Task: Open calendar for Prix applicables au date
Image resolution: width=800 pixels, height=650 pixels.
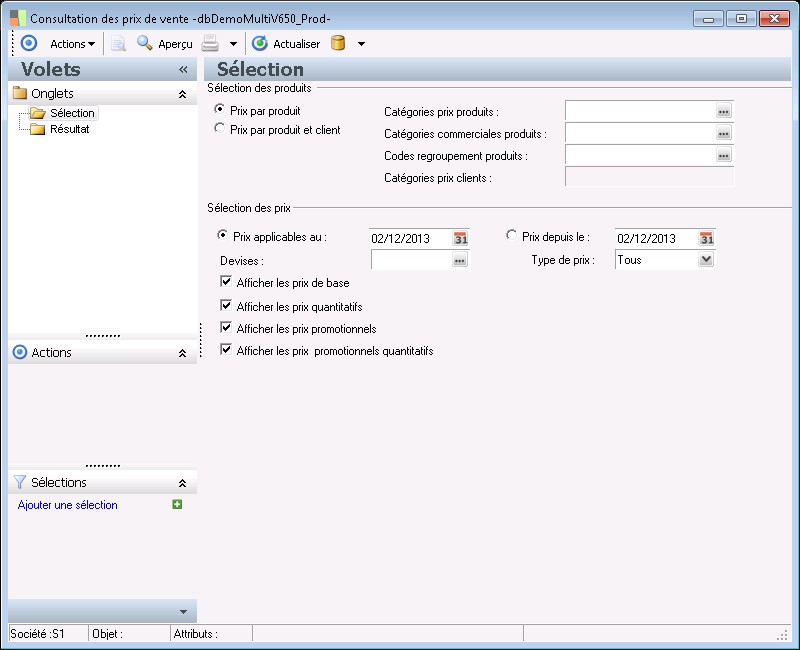Action: pos(460,238)
